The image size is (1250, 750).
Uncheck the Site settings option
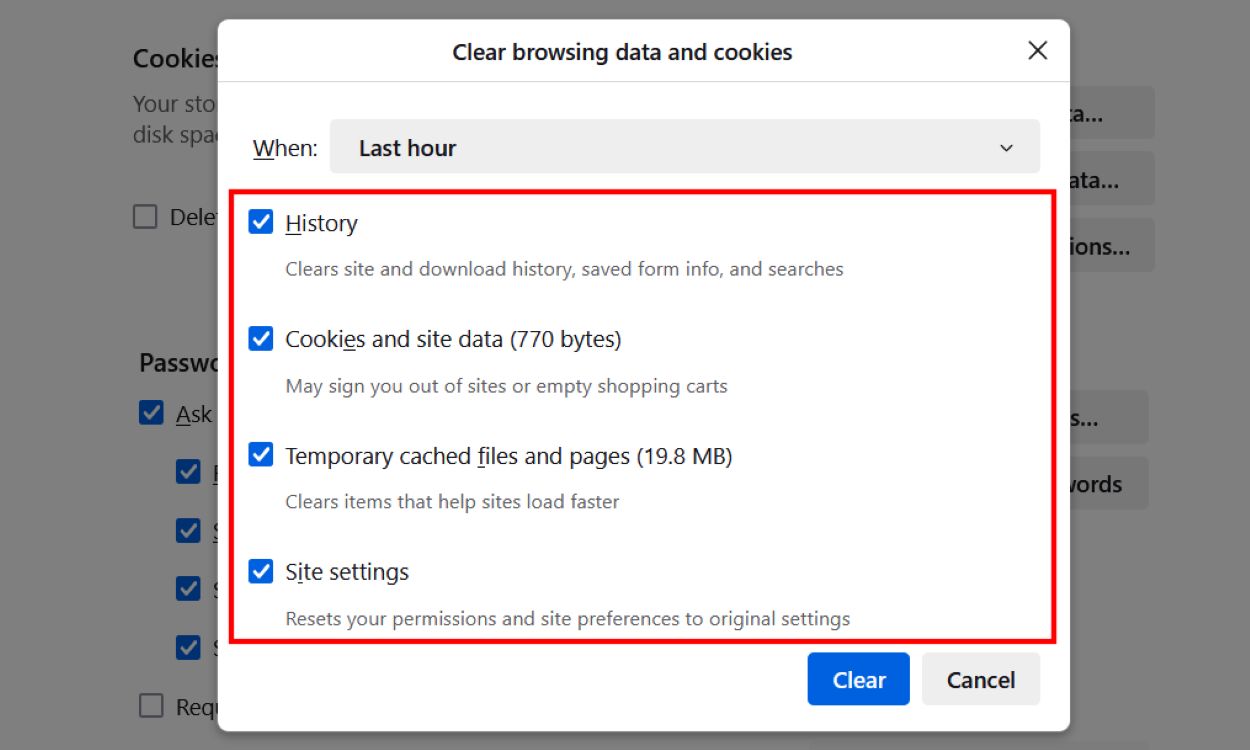coord(261,571)
